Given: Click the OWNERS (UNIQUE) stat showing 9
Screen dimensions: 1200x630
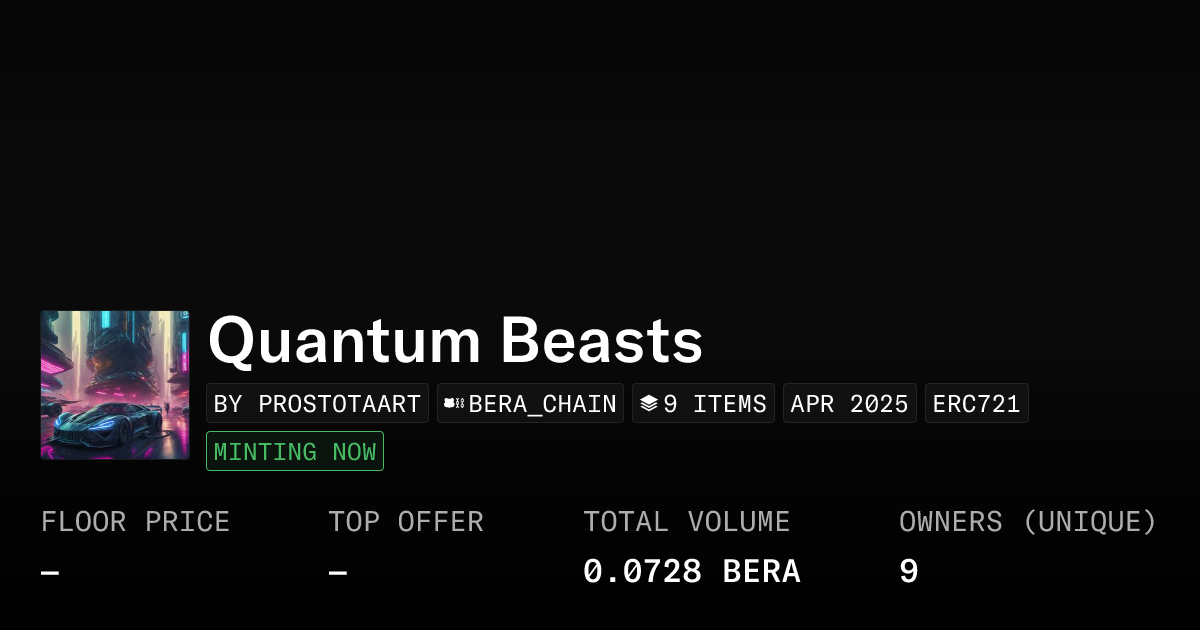Looking at the screenshot, I should [x=1028, y=545].
